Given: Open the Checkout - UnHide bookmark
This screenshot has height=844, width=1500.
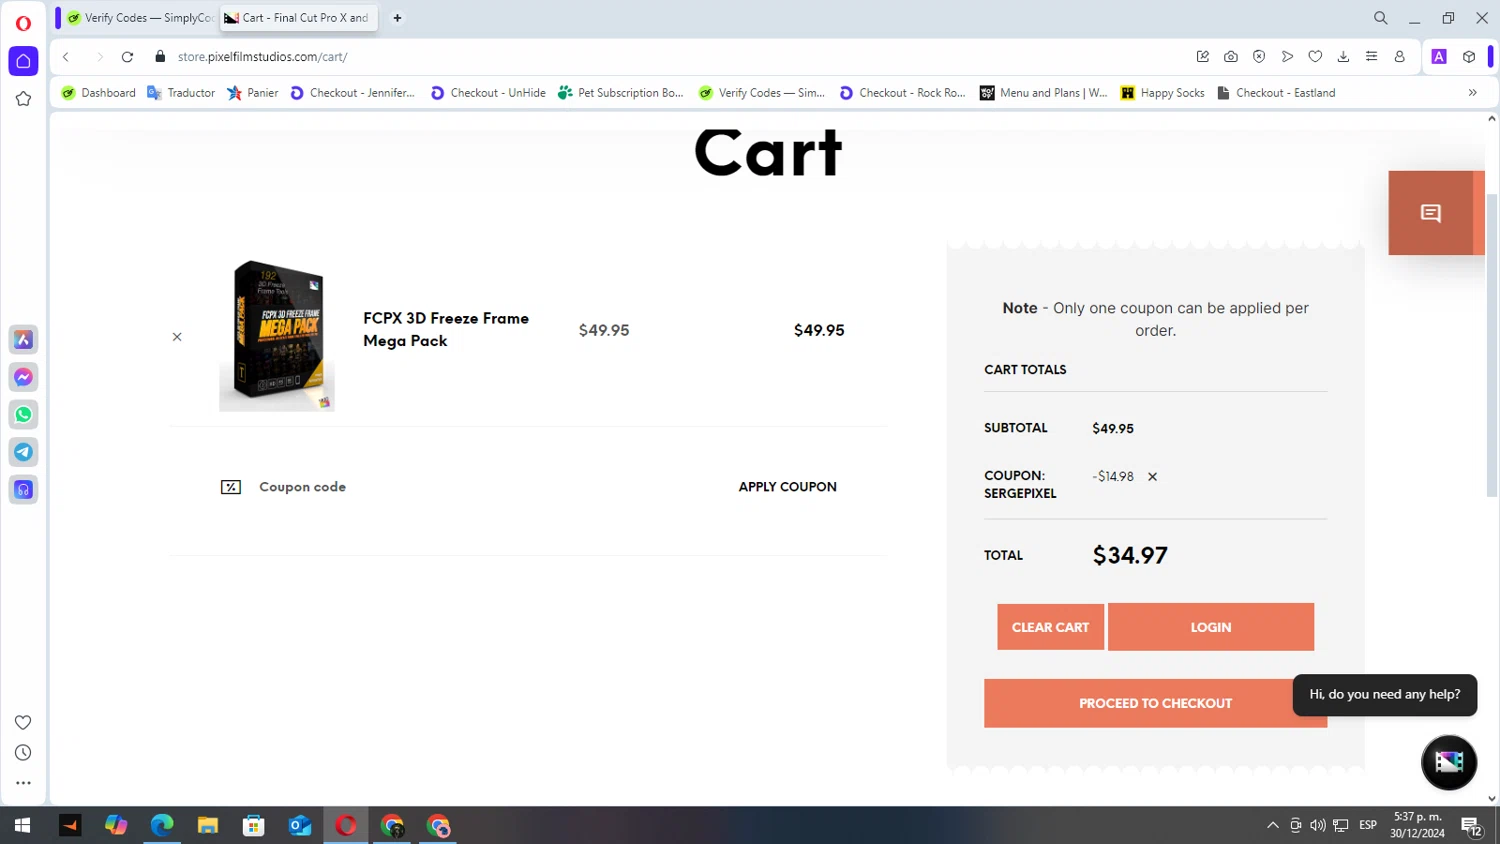Looking at the screenshot, I should 489,93.
